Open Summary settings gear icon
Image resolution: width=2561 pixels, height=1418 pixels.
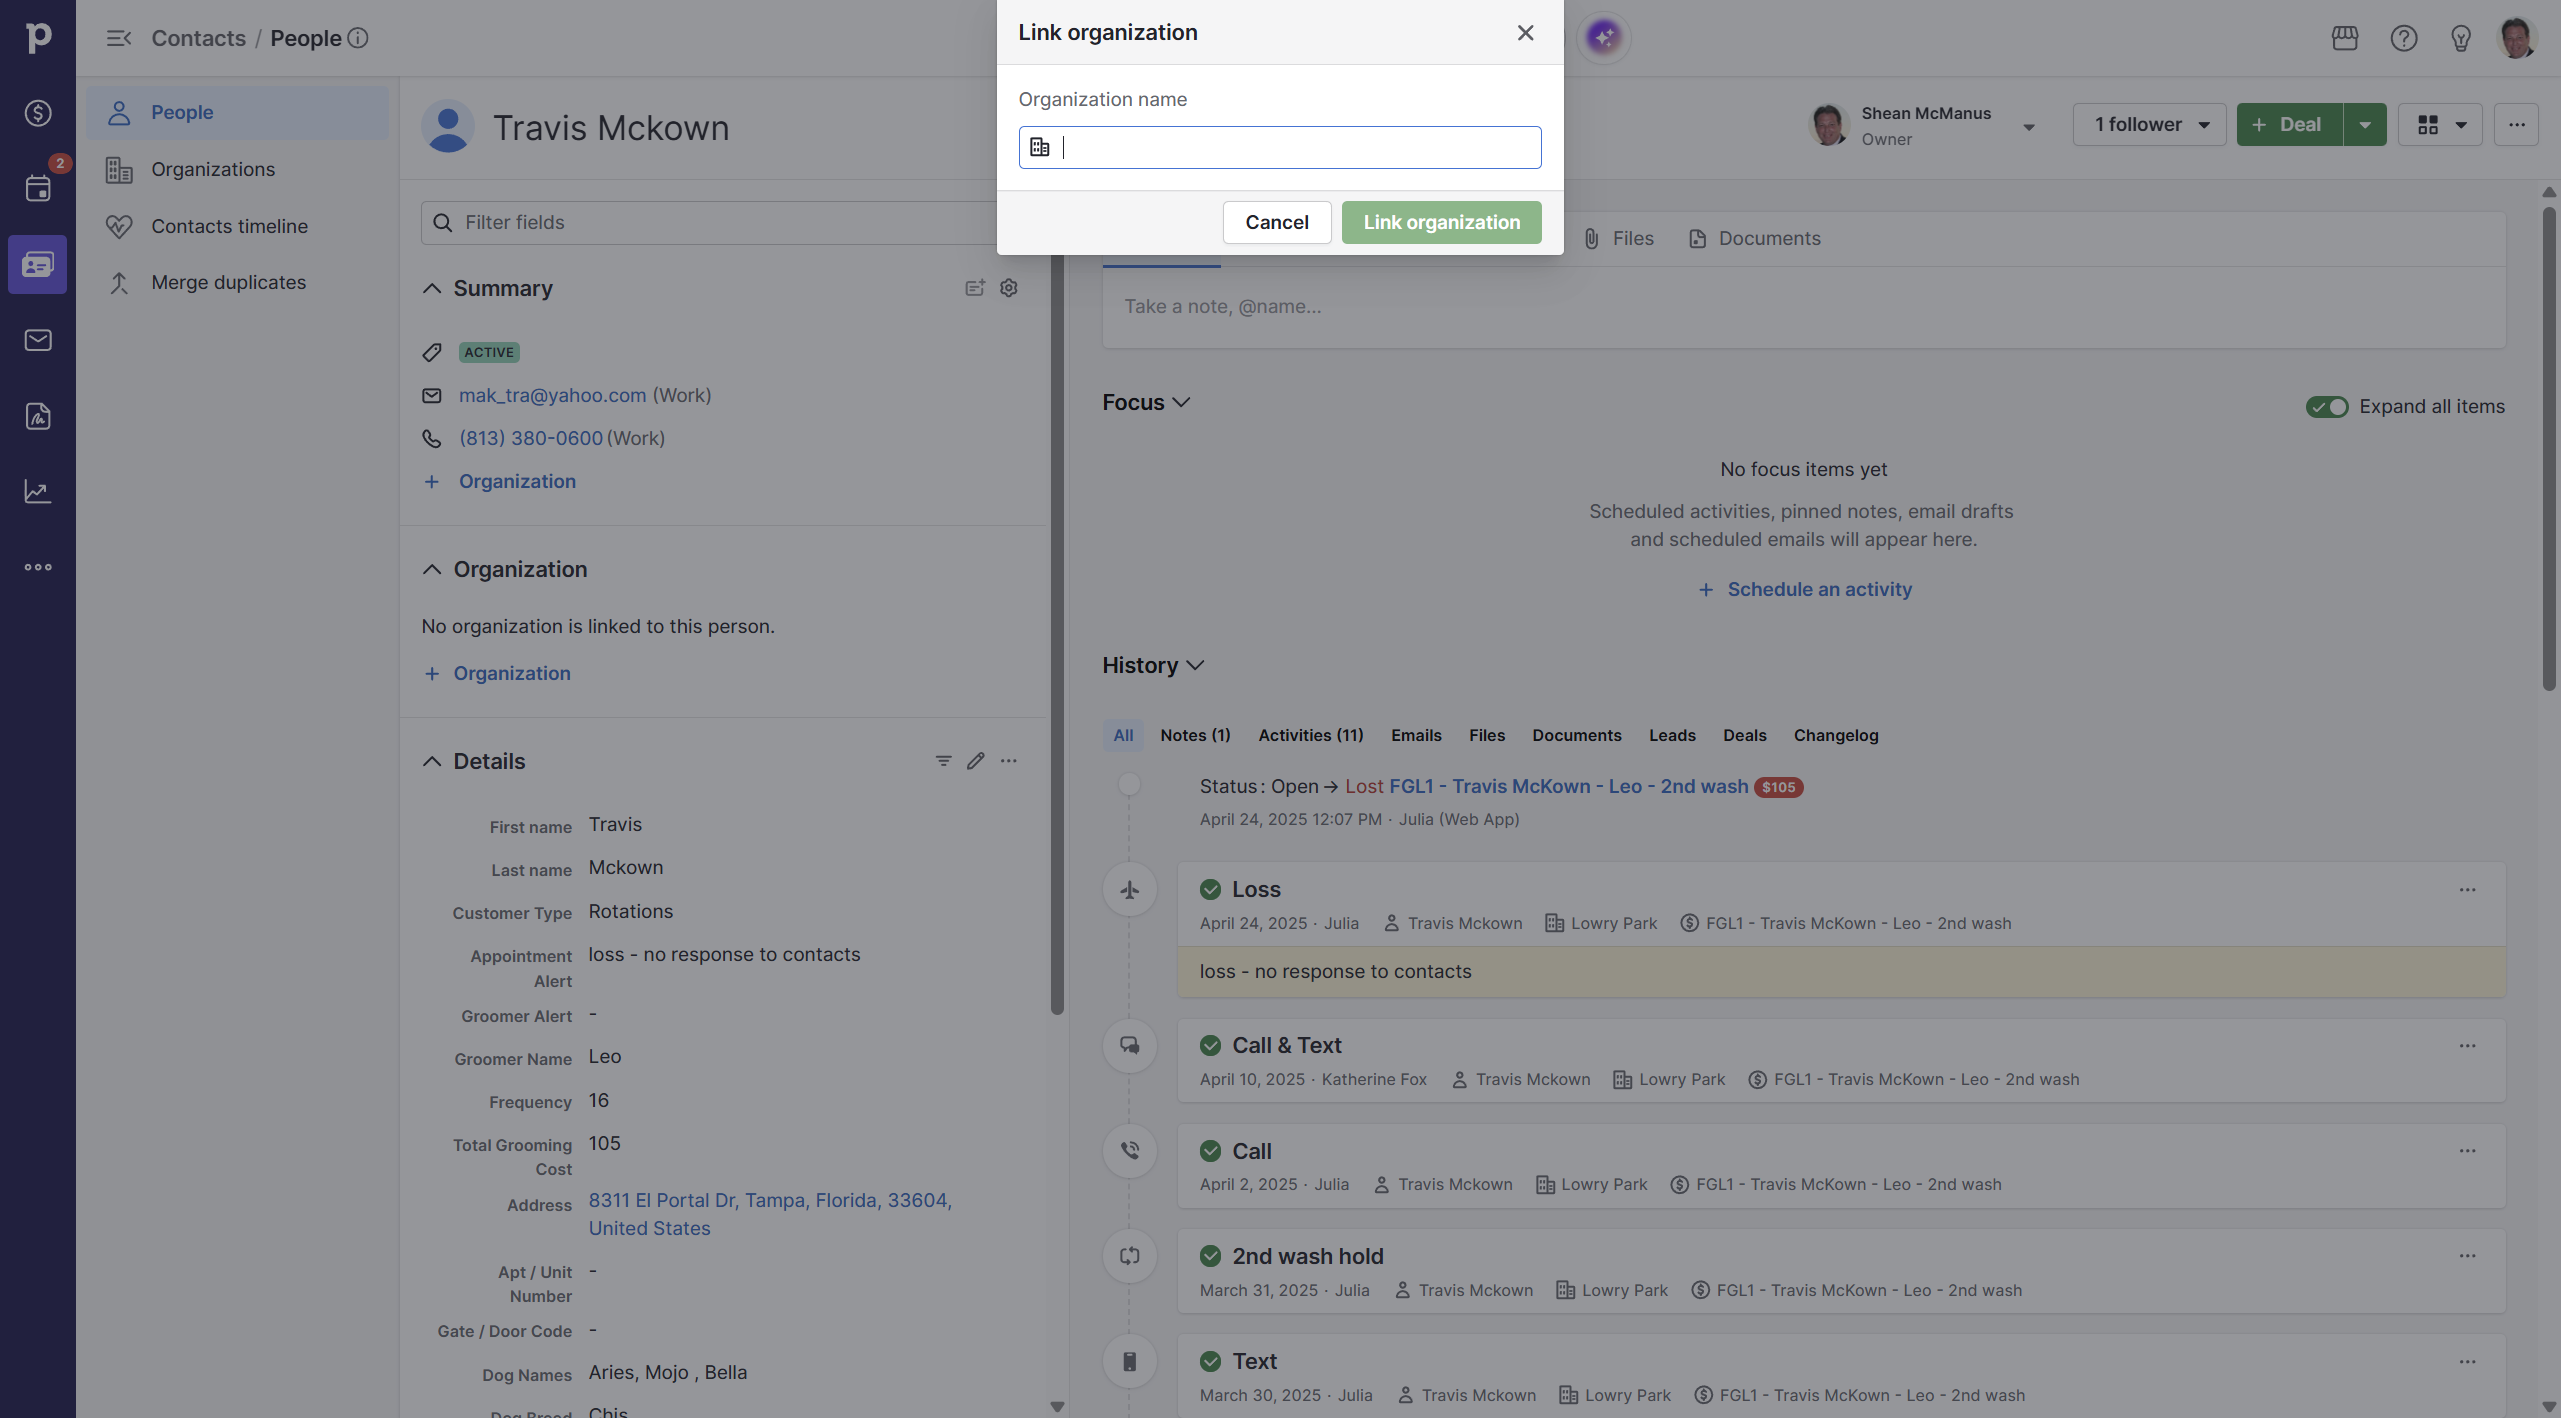coord(1008,288)
